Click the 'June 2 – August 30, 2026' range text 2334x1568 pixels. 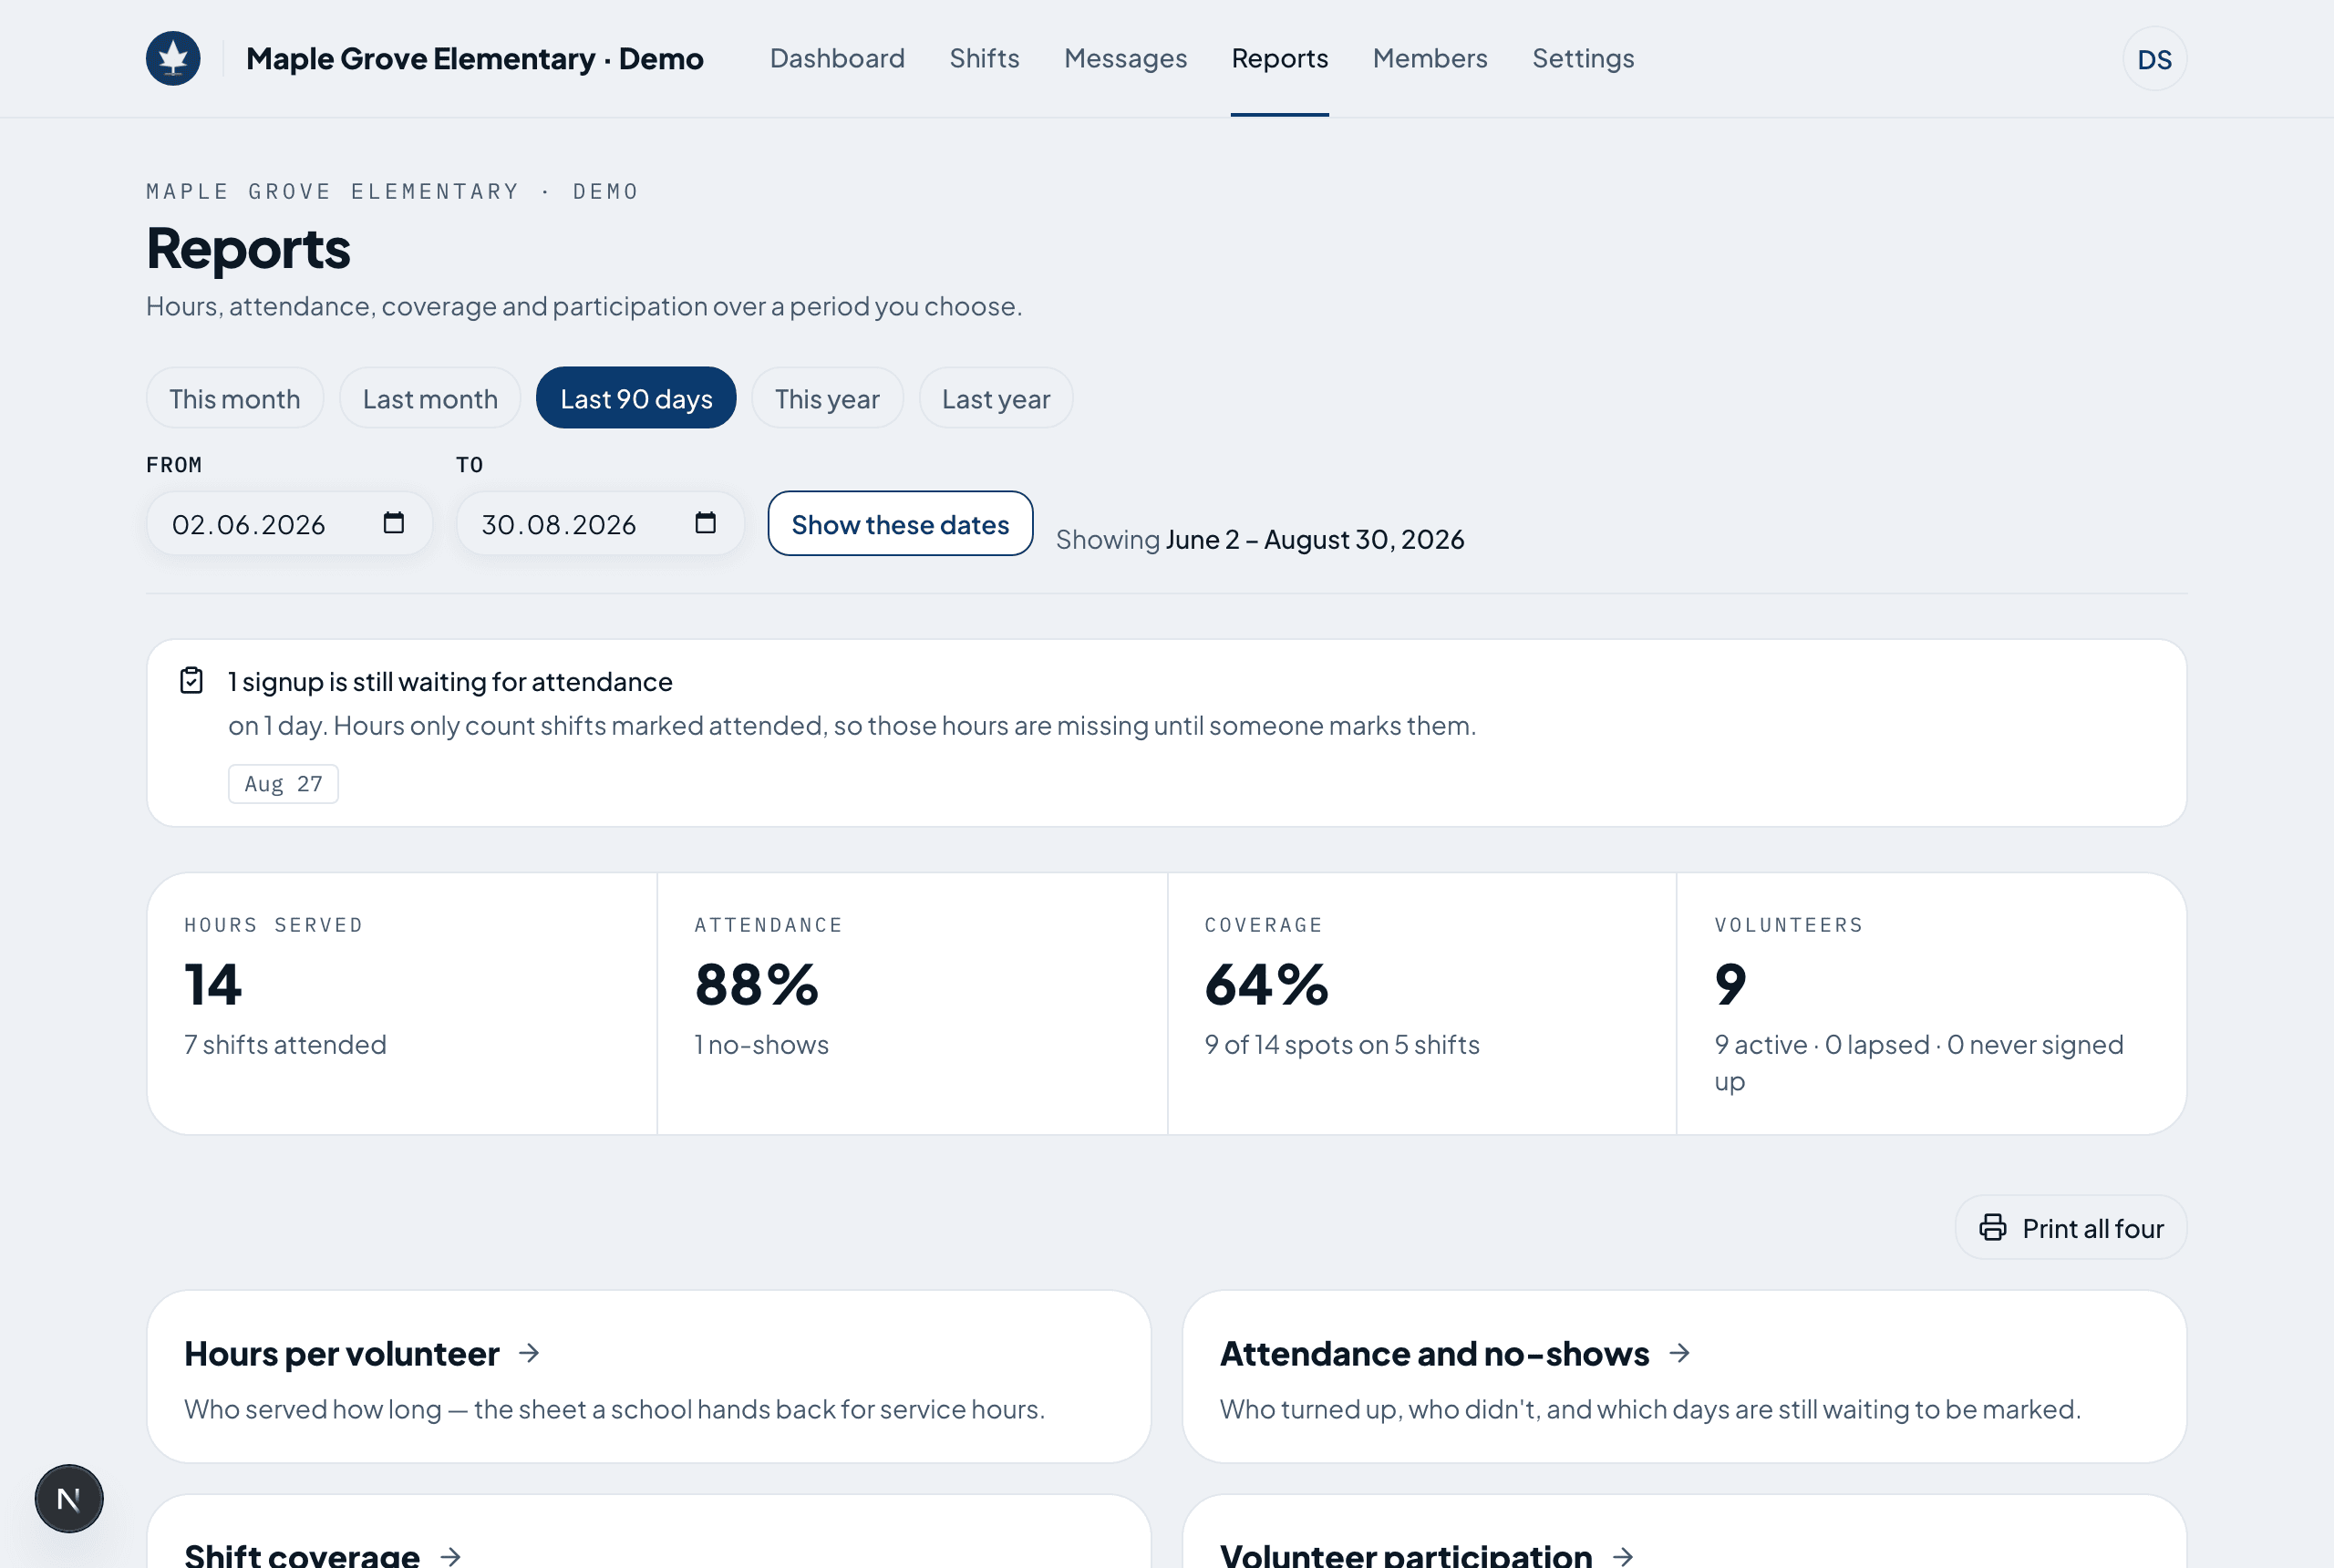coord(1315,539)
